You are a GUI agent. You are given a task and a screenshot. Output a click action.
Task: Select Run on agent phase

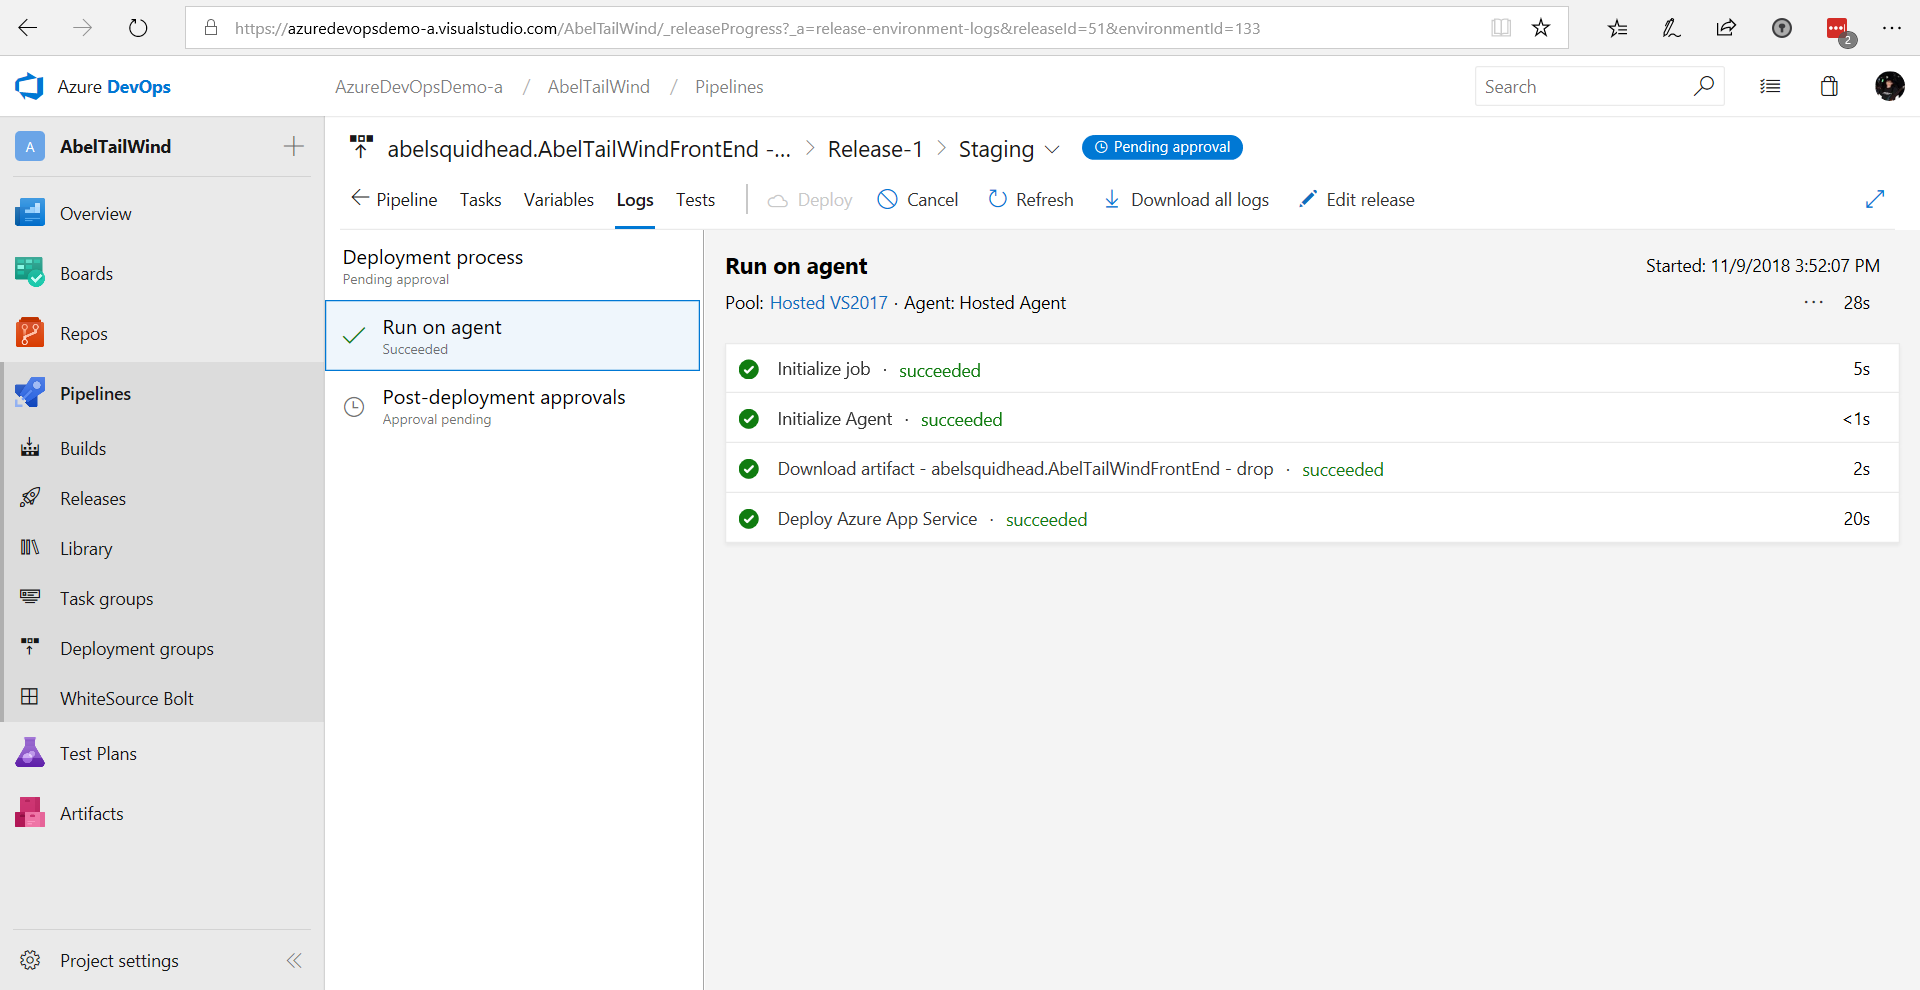click(512, 336)
